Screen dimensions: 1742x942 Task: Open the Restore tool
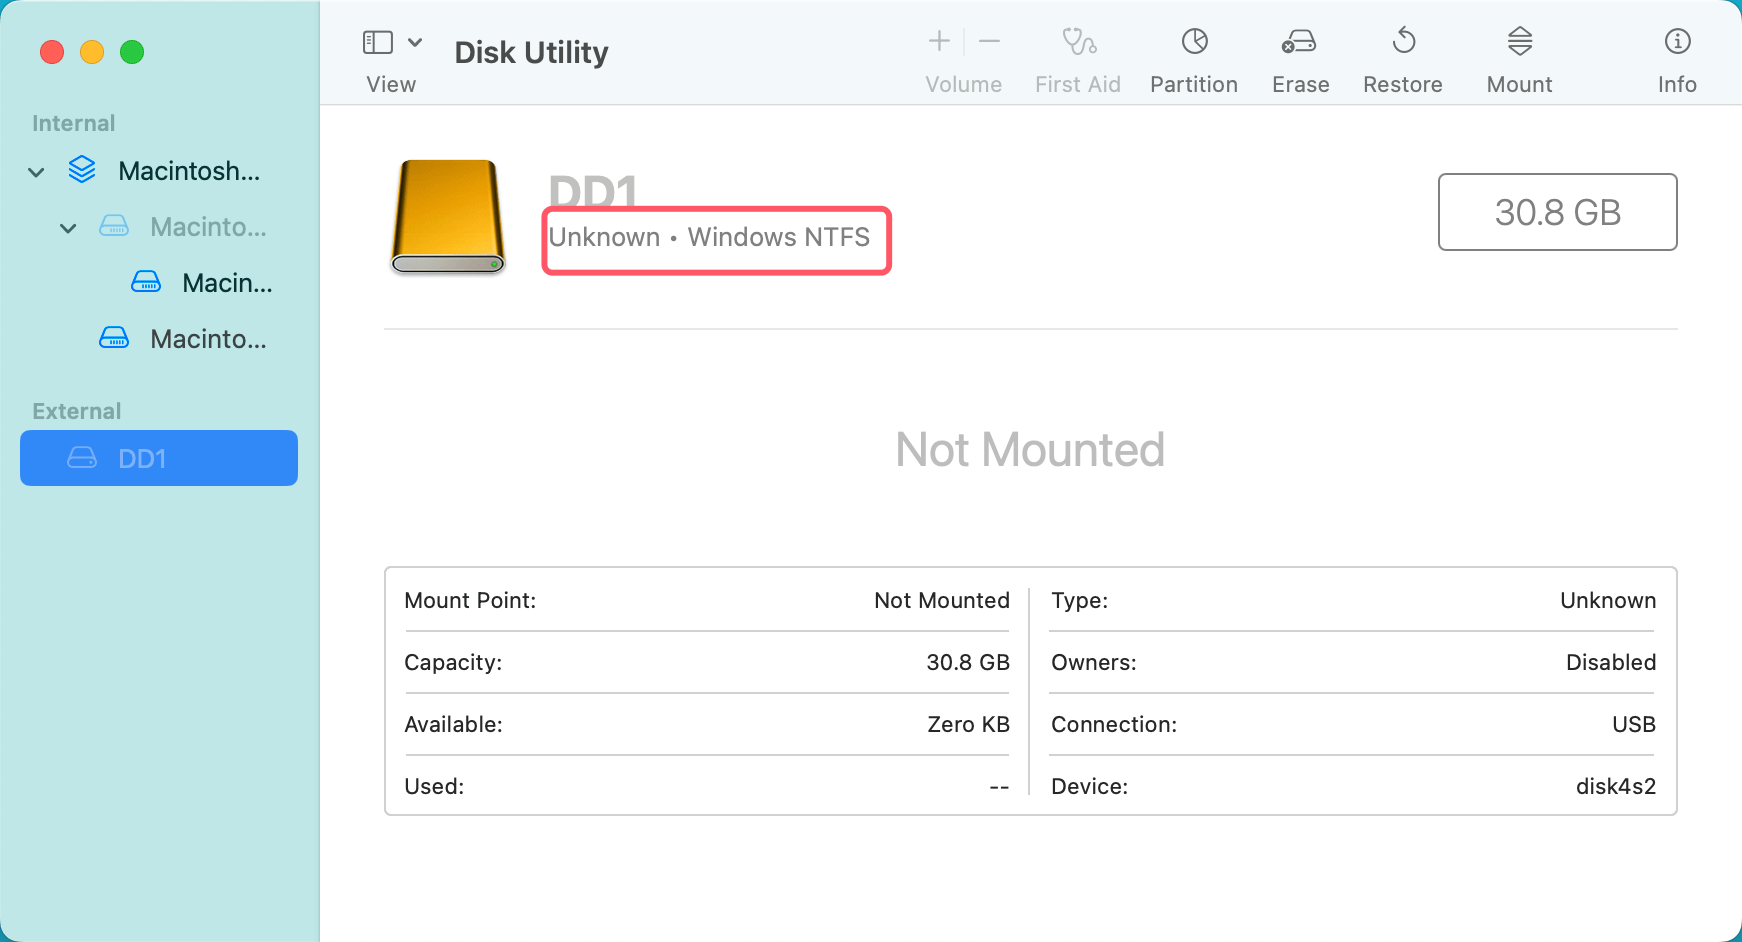[x=1402, y=55]
